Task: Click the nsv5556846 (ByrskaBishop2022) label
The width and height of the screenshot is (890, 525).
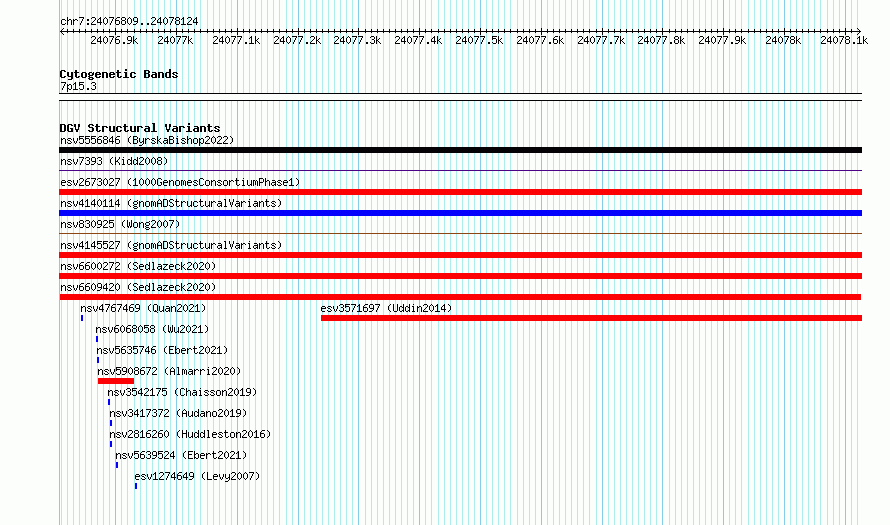Action: point(147,140)
